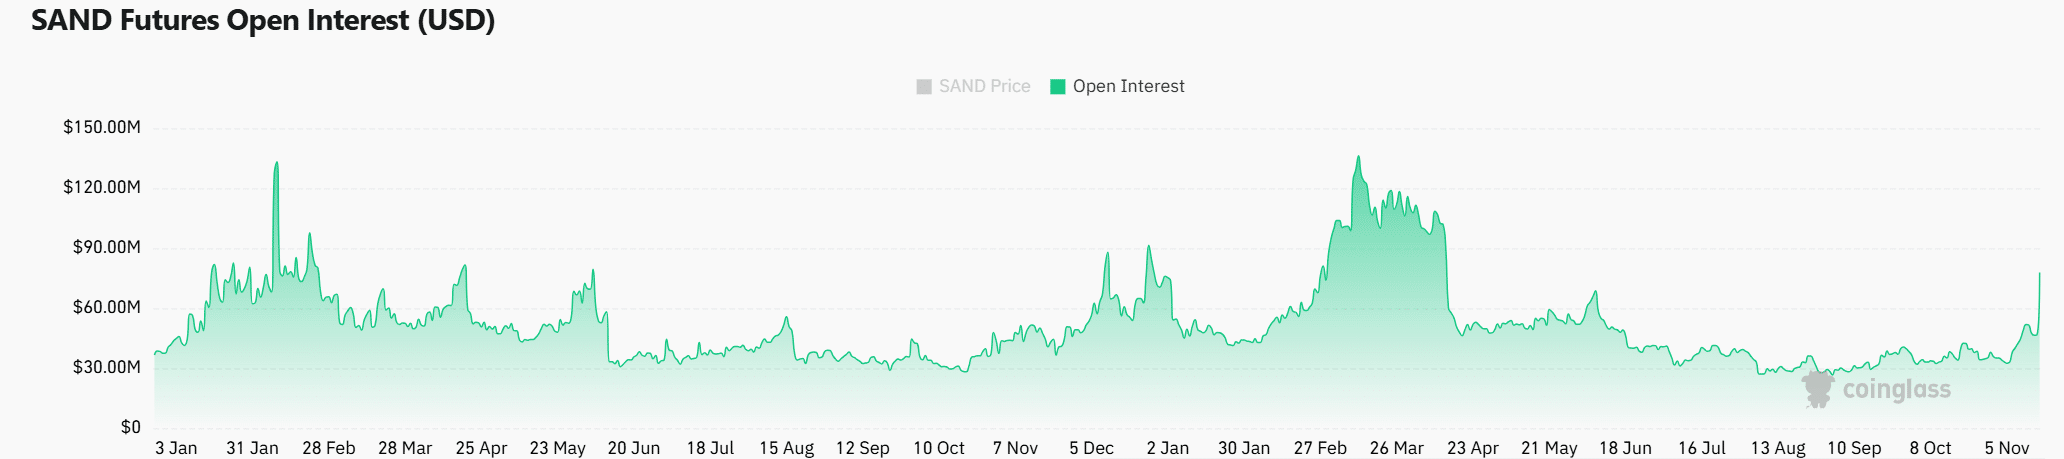Viewport: 2064px width, 459px height.
Task: Click the 28 Feb date label
Action: [329, 448]
